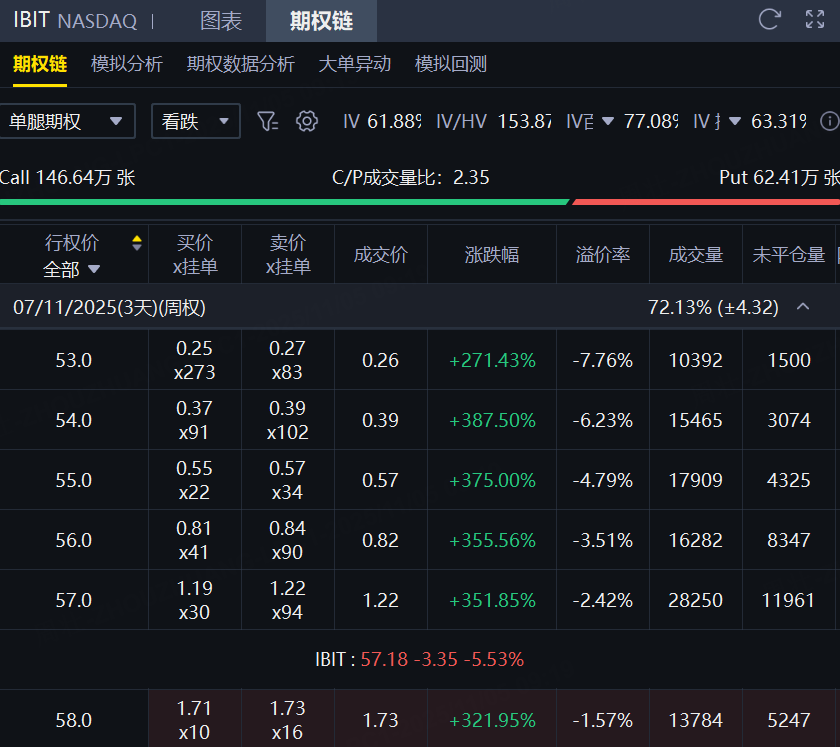Open the option chain filter icon
The width and height of the screenshot is (840, 747).
point(266,121)
